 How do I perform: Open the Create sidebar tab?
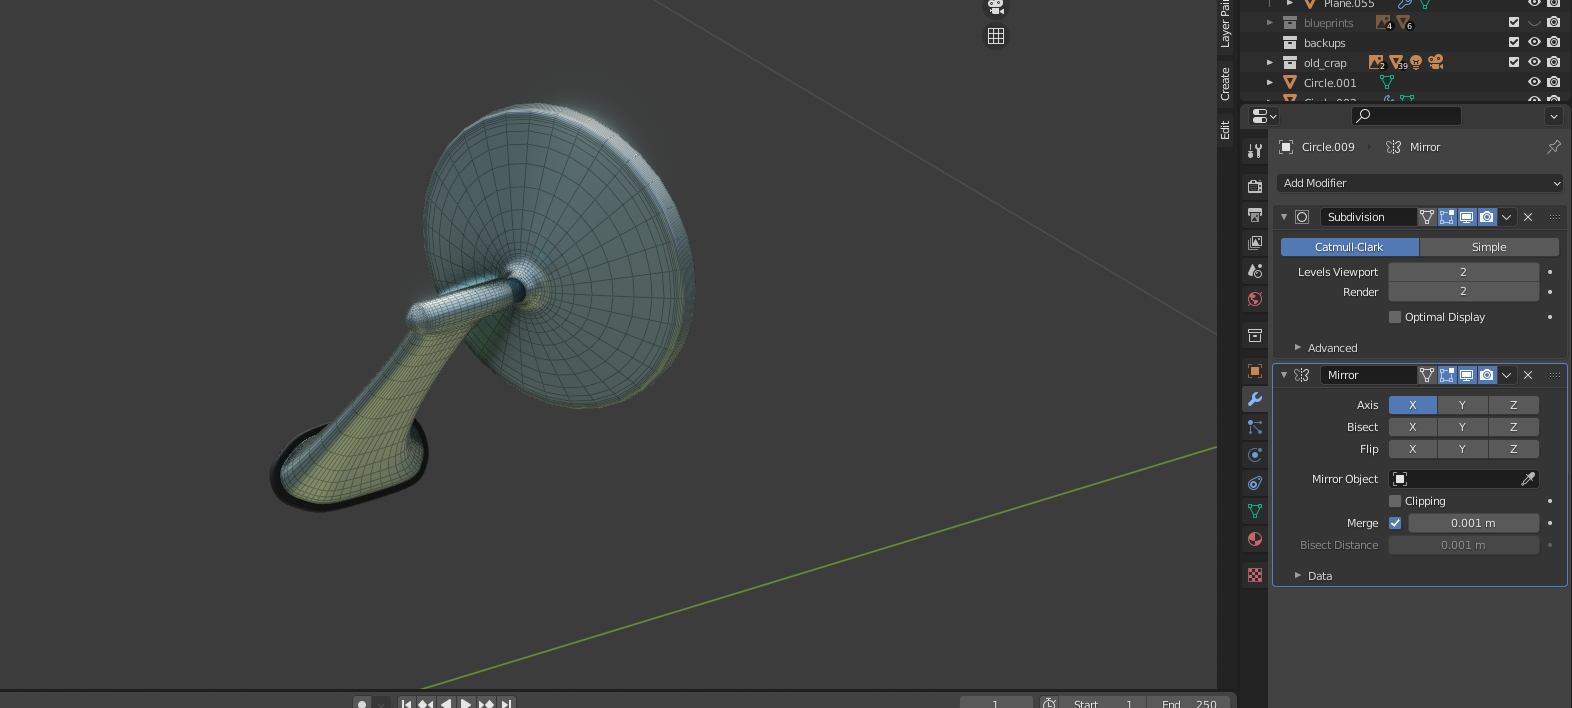pyautogui.click(x=1225, y=84)
